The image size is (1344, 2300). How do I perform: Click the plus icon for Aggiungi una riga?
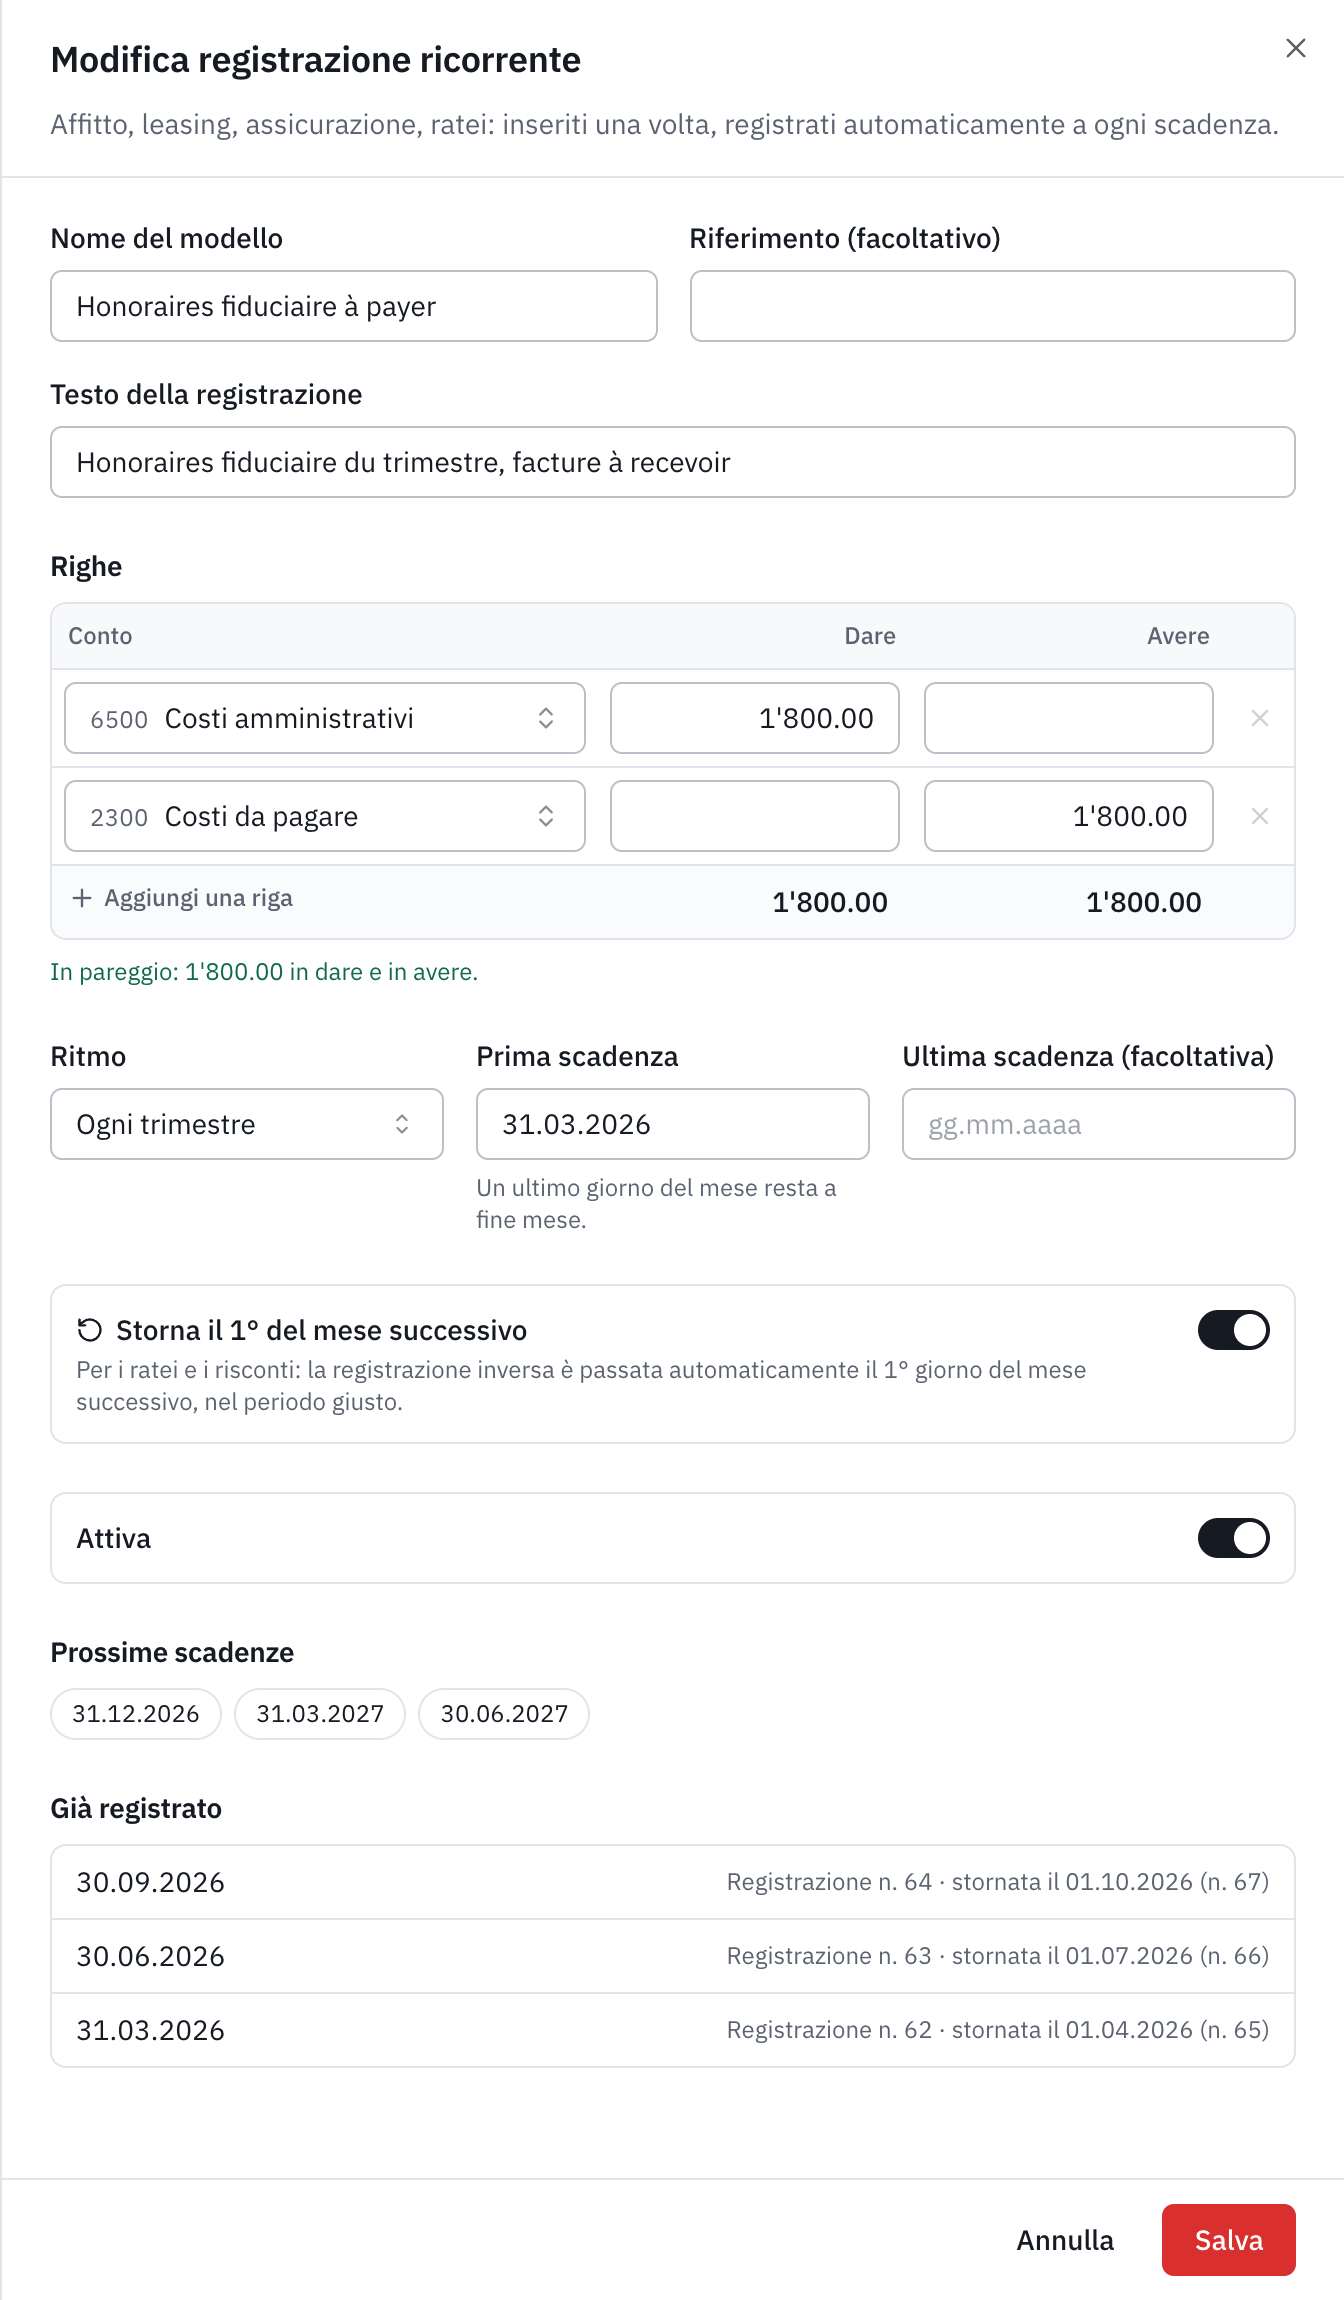[x=82, y=898]
